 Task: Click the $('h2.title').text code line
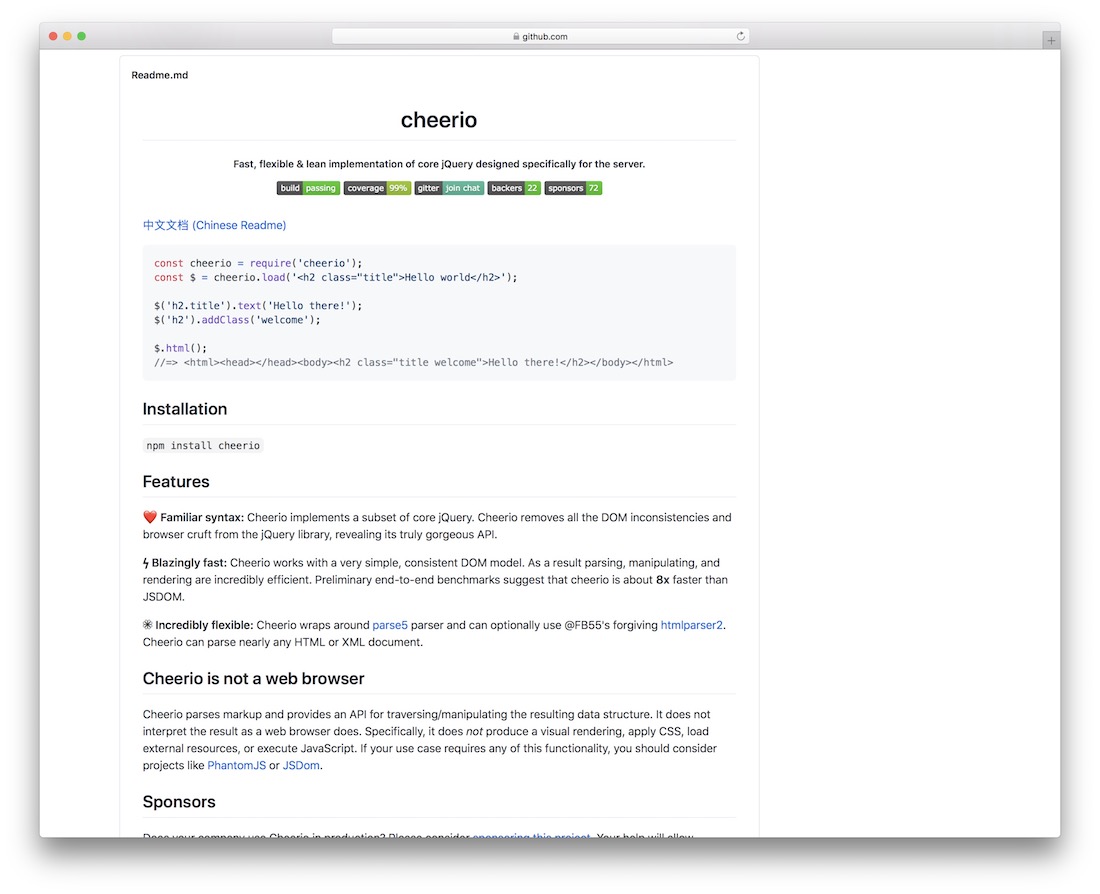coord(258,306)
